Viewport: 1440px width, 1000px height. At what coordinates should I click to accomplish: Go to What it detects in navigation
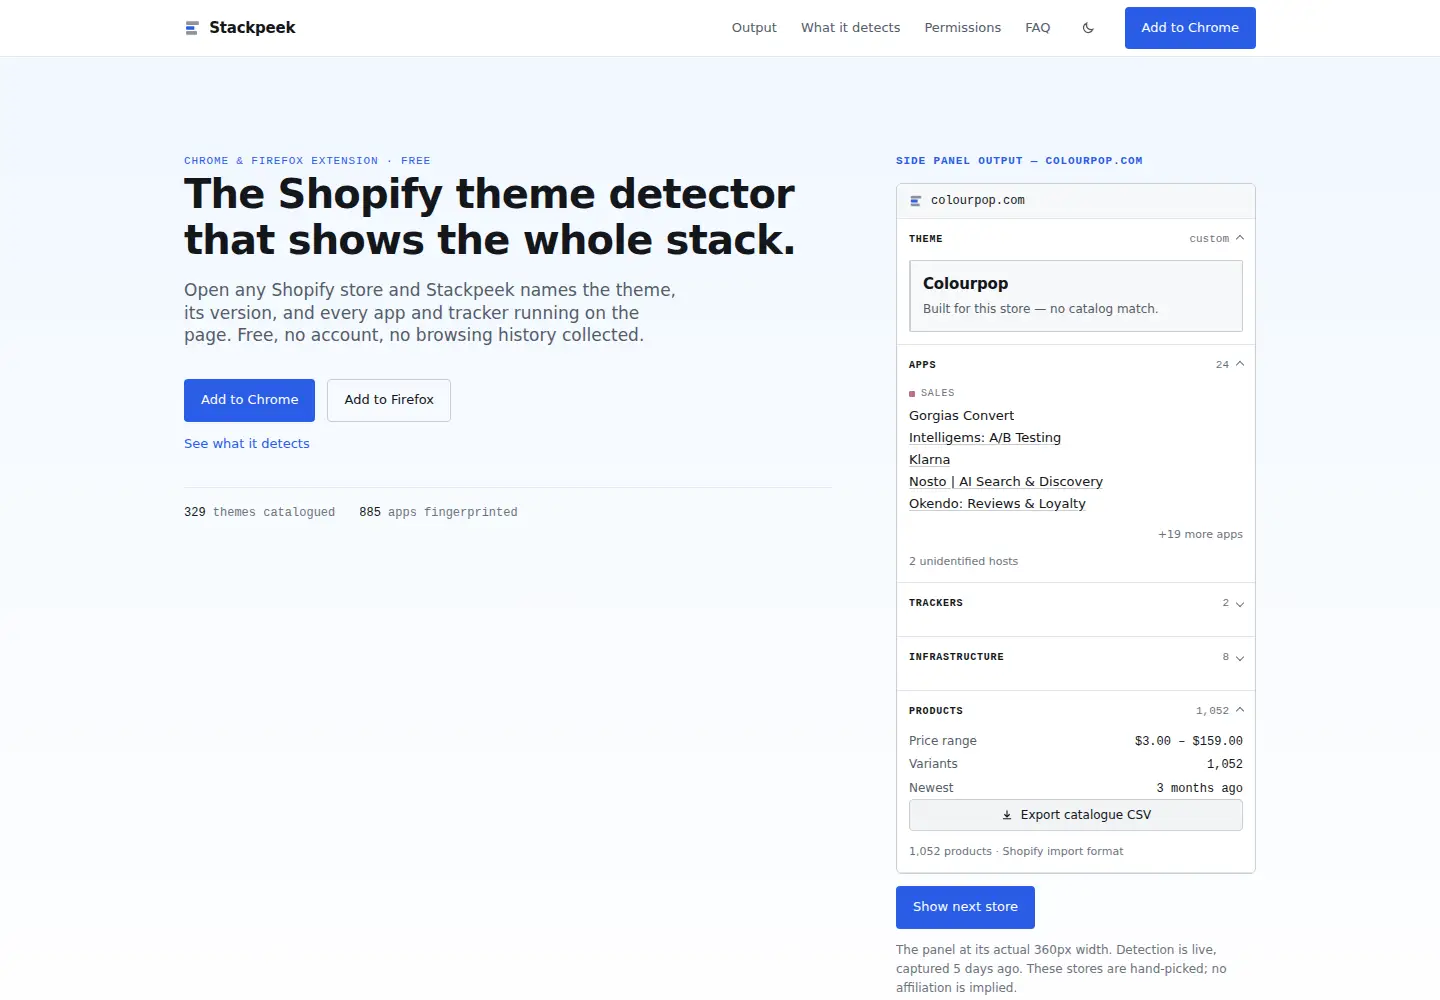coord(851,28)
